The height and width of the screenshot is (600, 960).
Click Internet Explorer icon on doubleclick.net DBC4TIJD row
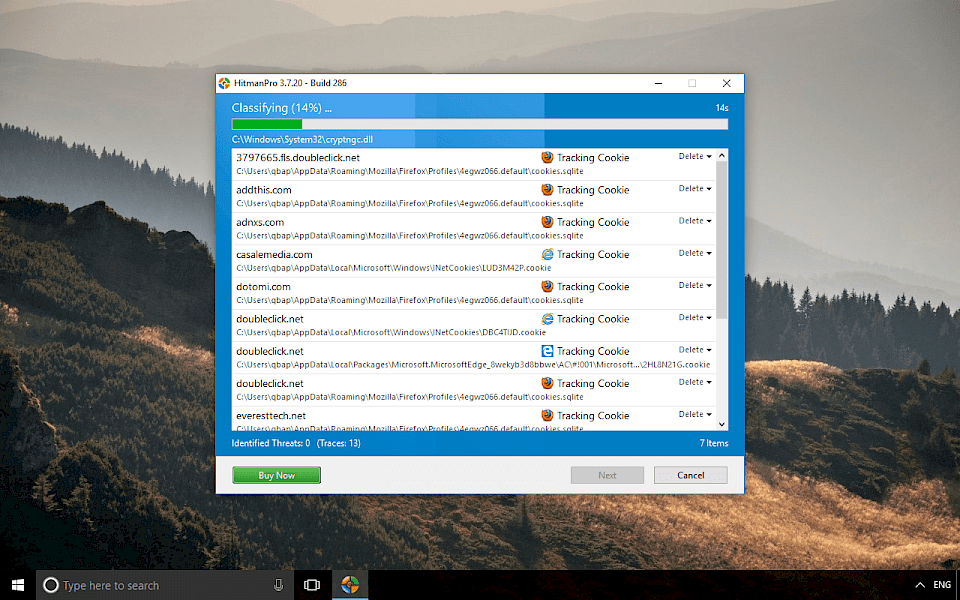click(547, 318)
